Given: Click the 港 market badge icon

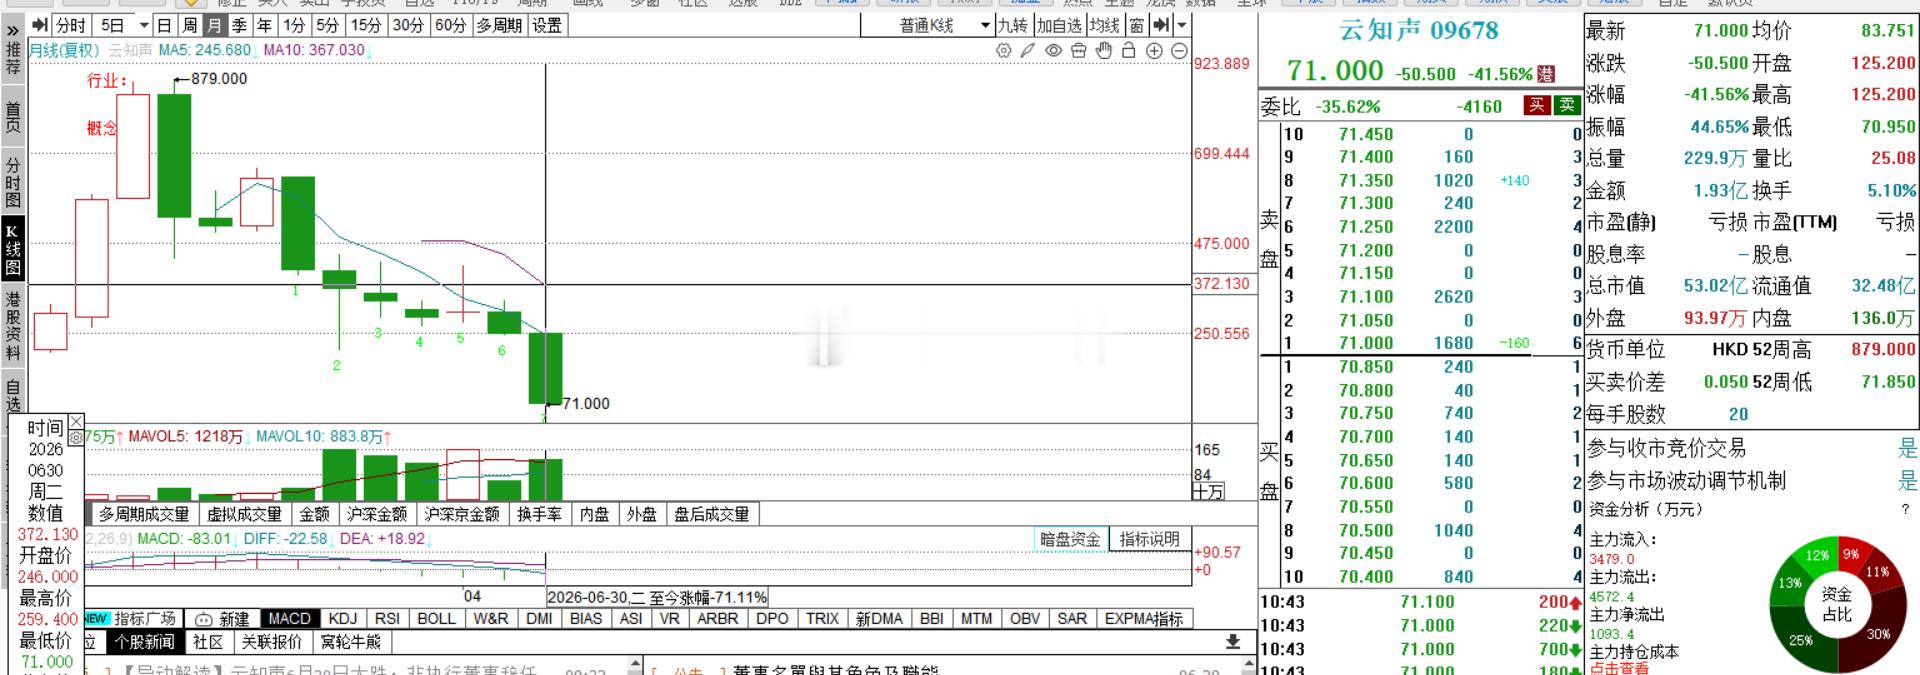Looking at the screenshot, I should (1546, 74).
